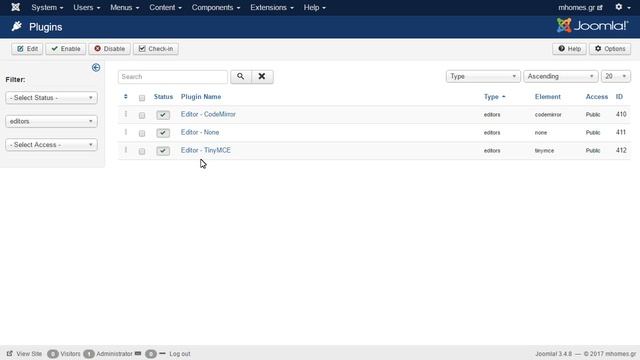Sort by the Status column header
The width and height of the screenshot is (640, 360).
163,97
